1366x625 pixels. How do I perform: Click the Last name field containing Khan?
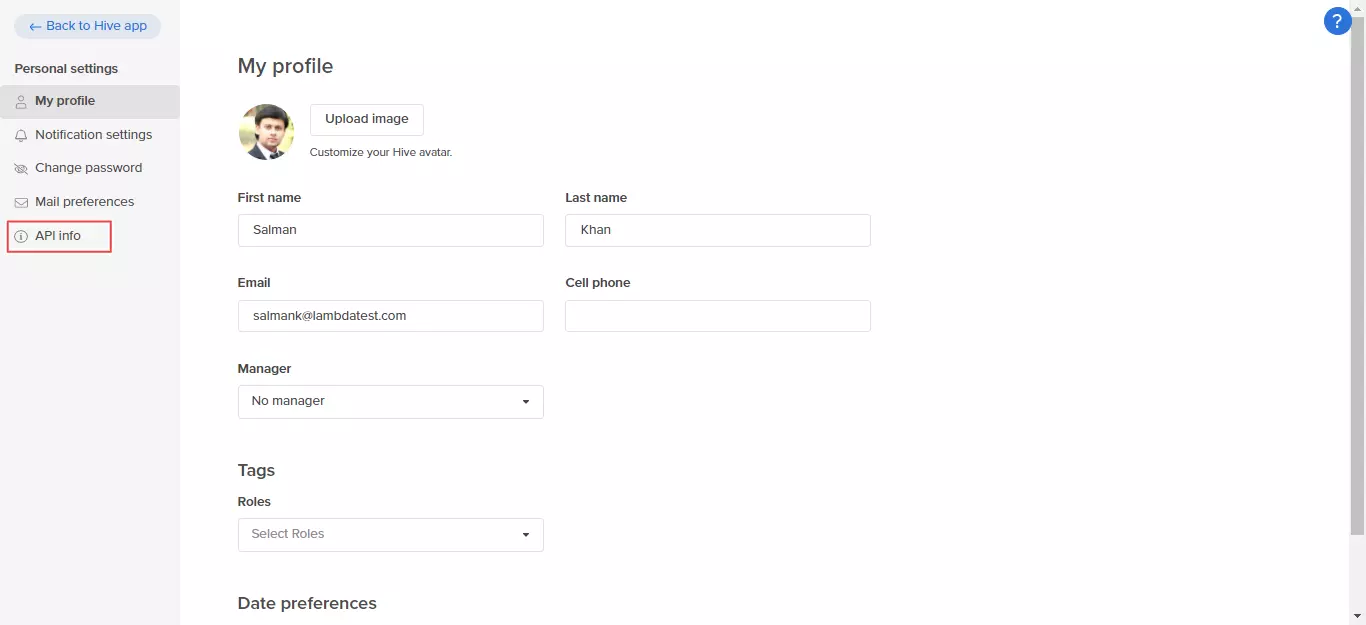tap(717, 230)
